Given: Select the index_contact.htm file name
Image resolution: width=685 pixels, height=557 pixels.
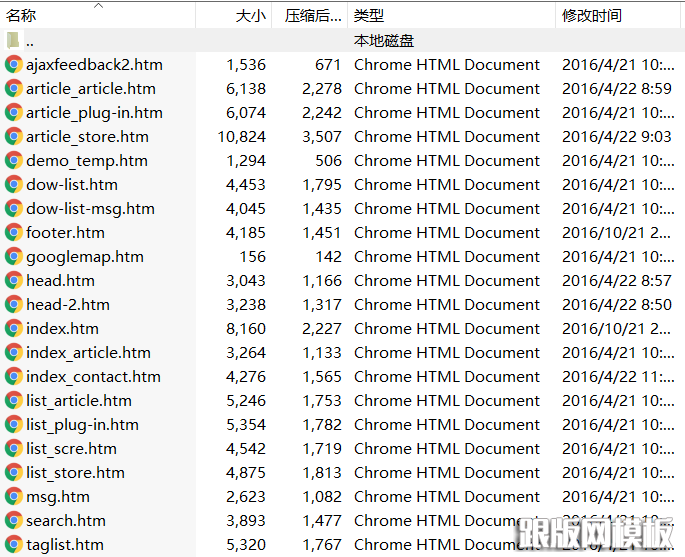Looking at the screenshot, I should click(92, 377).
